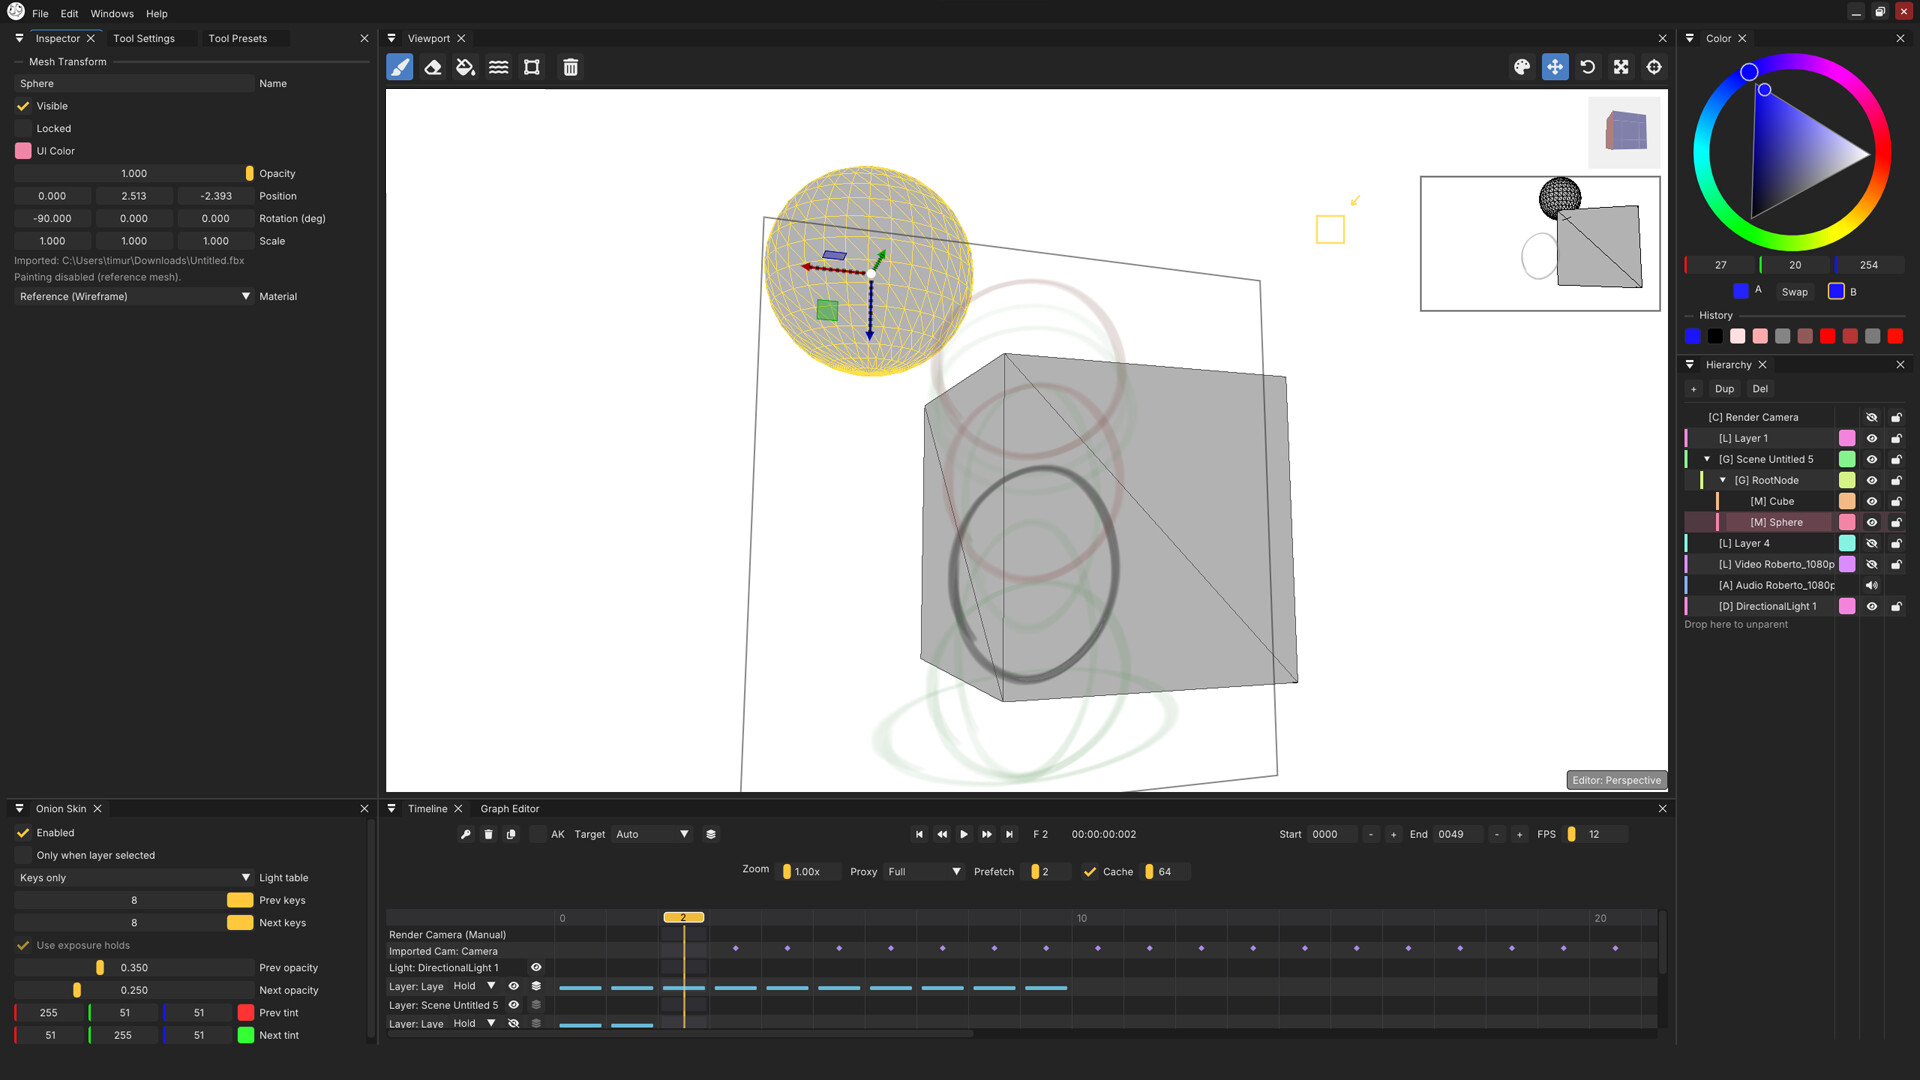Switch to the Rotate transform tool
Image resolution: width=1920 pixels, height=1080 pixels.
1588,67
